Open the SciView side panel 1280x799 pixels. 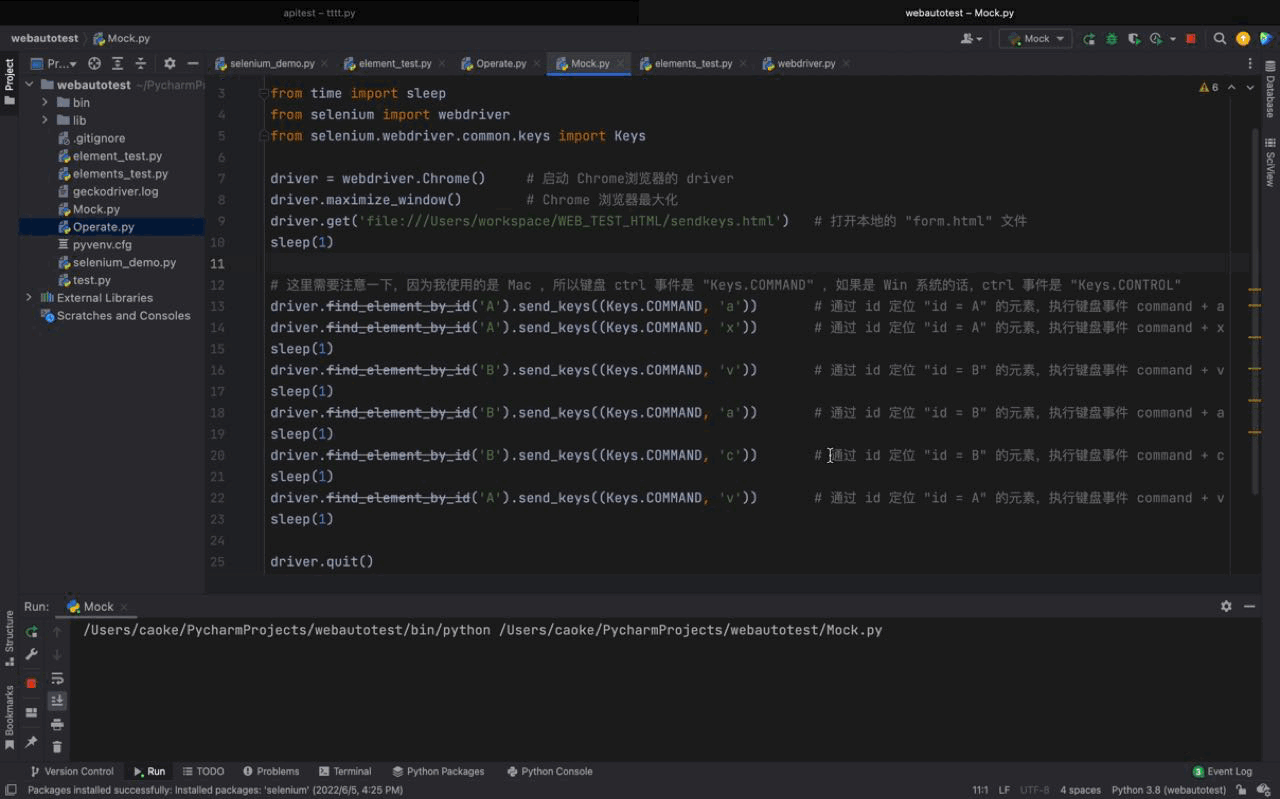pyautogui.click(x=1270, y=164)
